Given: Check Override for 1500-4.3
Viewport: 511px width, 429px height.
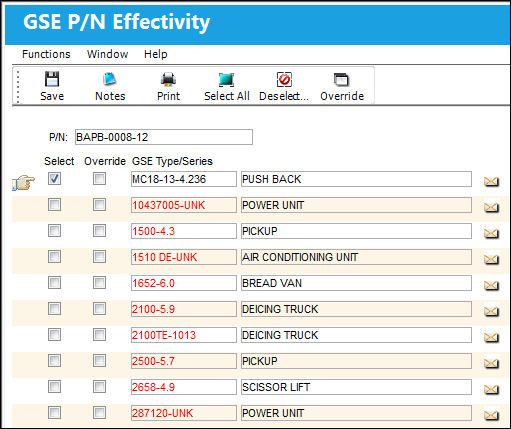Looking at the screenshot, I should 99,231.
